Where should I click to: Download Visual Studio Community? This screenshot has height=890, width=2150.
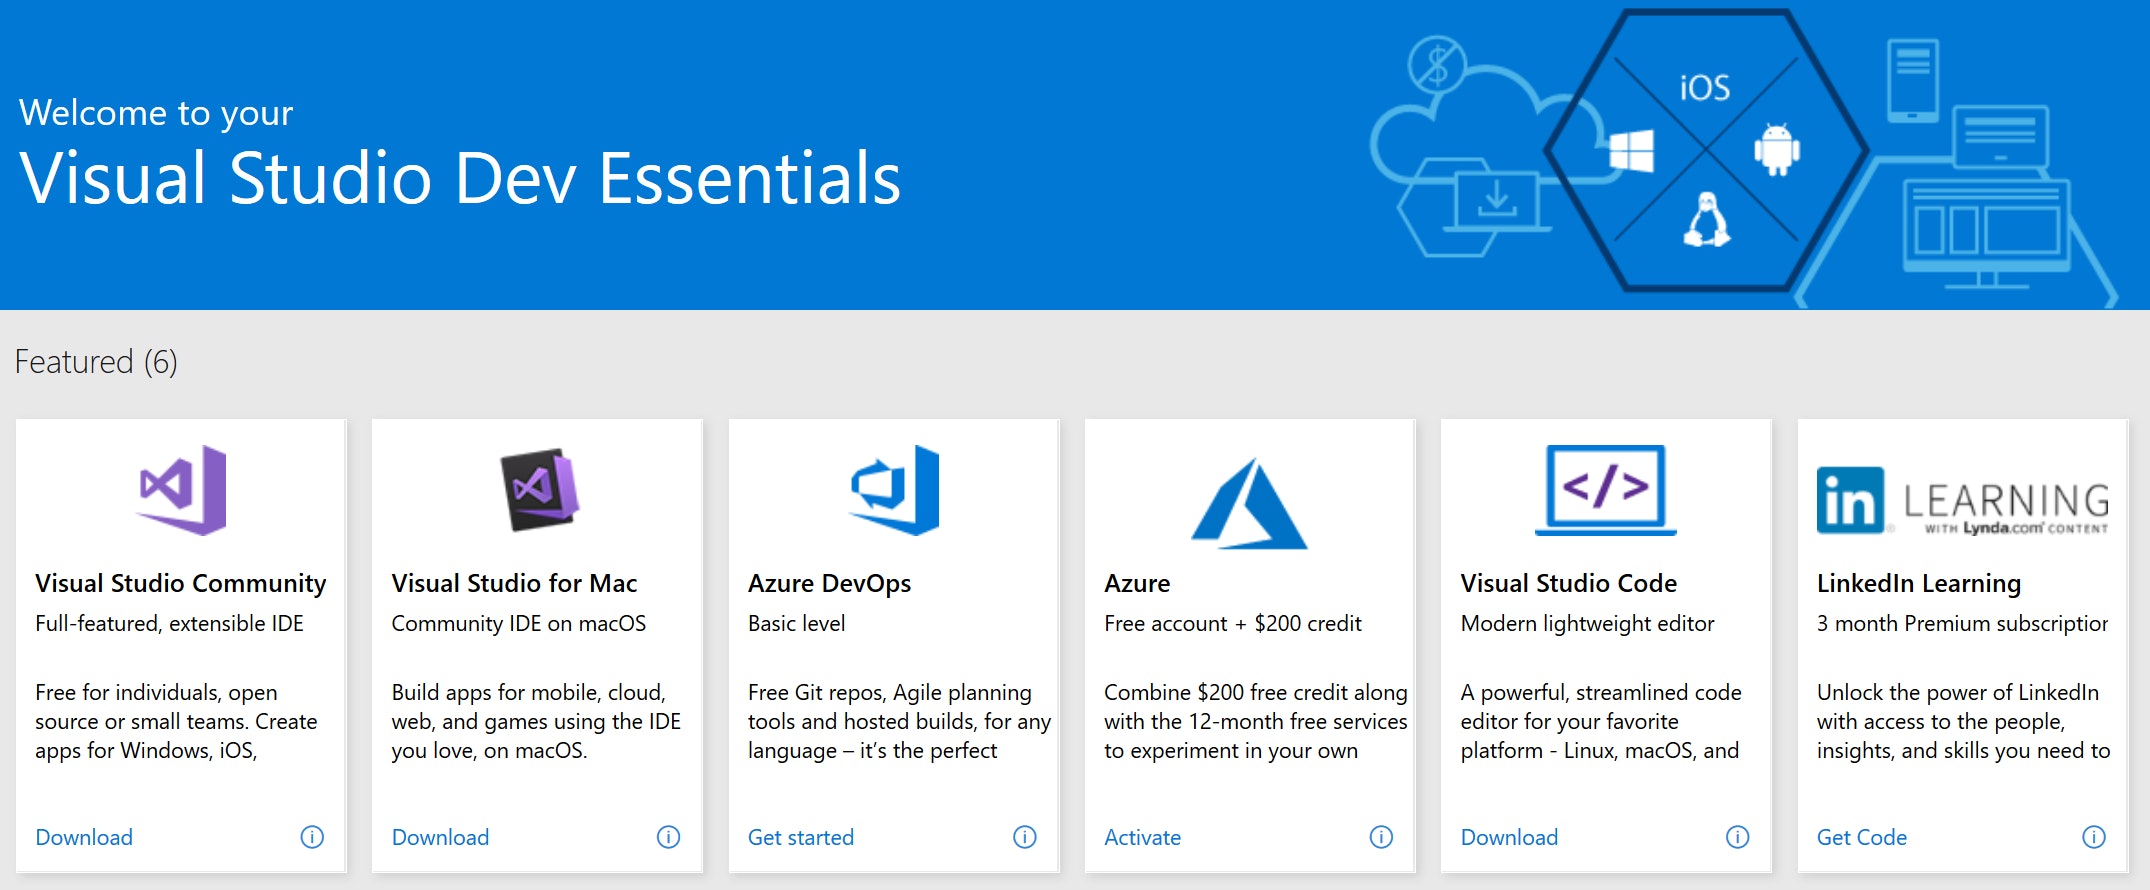84,837
